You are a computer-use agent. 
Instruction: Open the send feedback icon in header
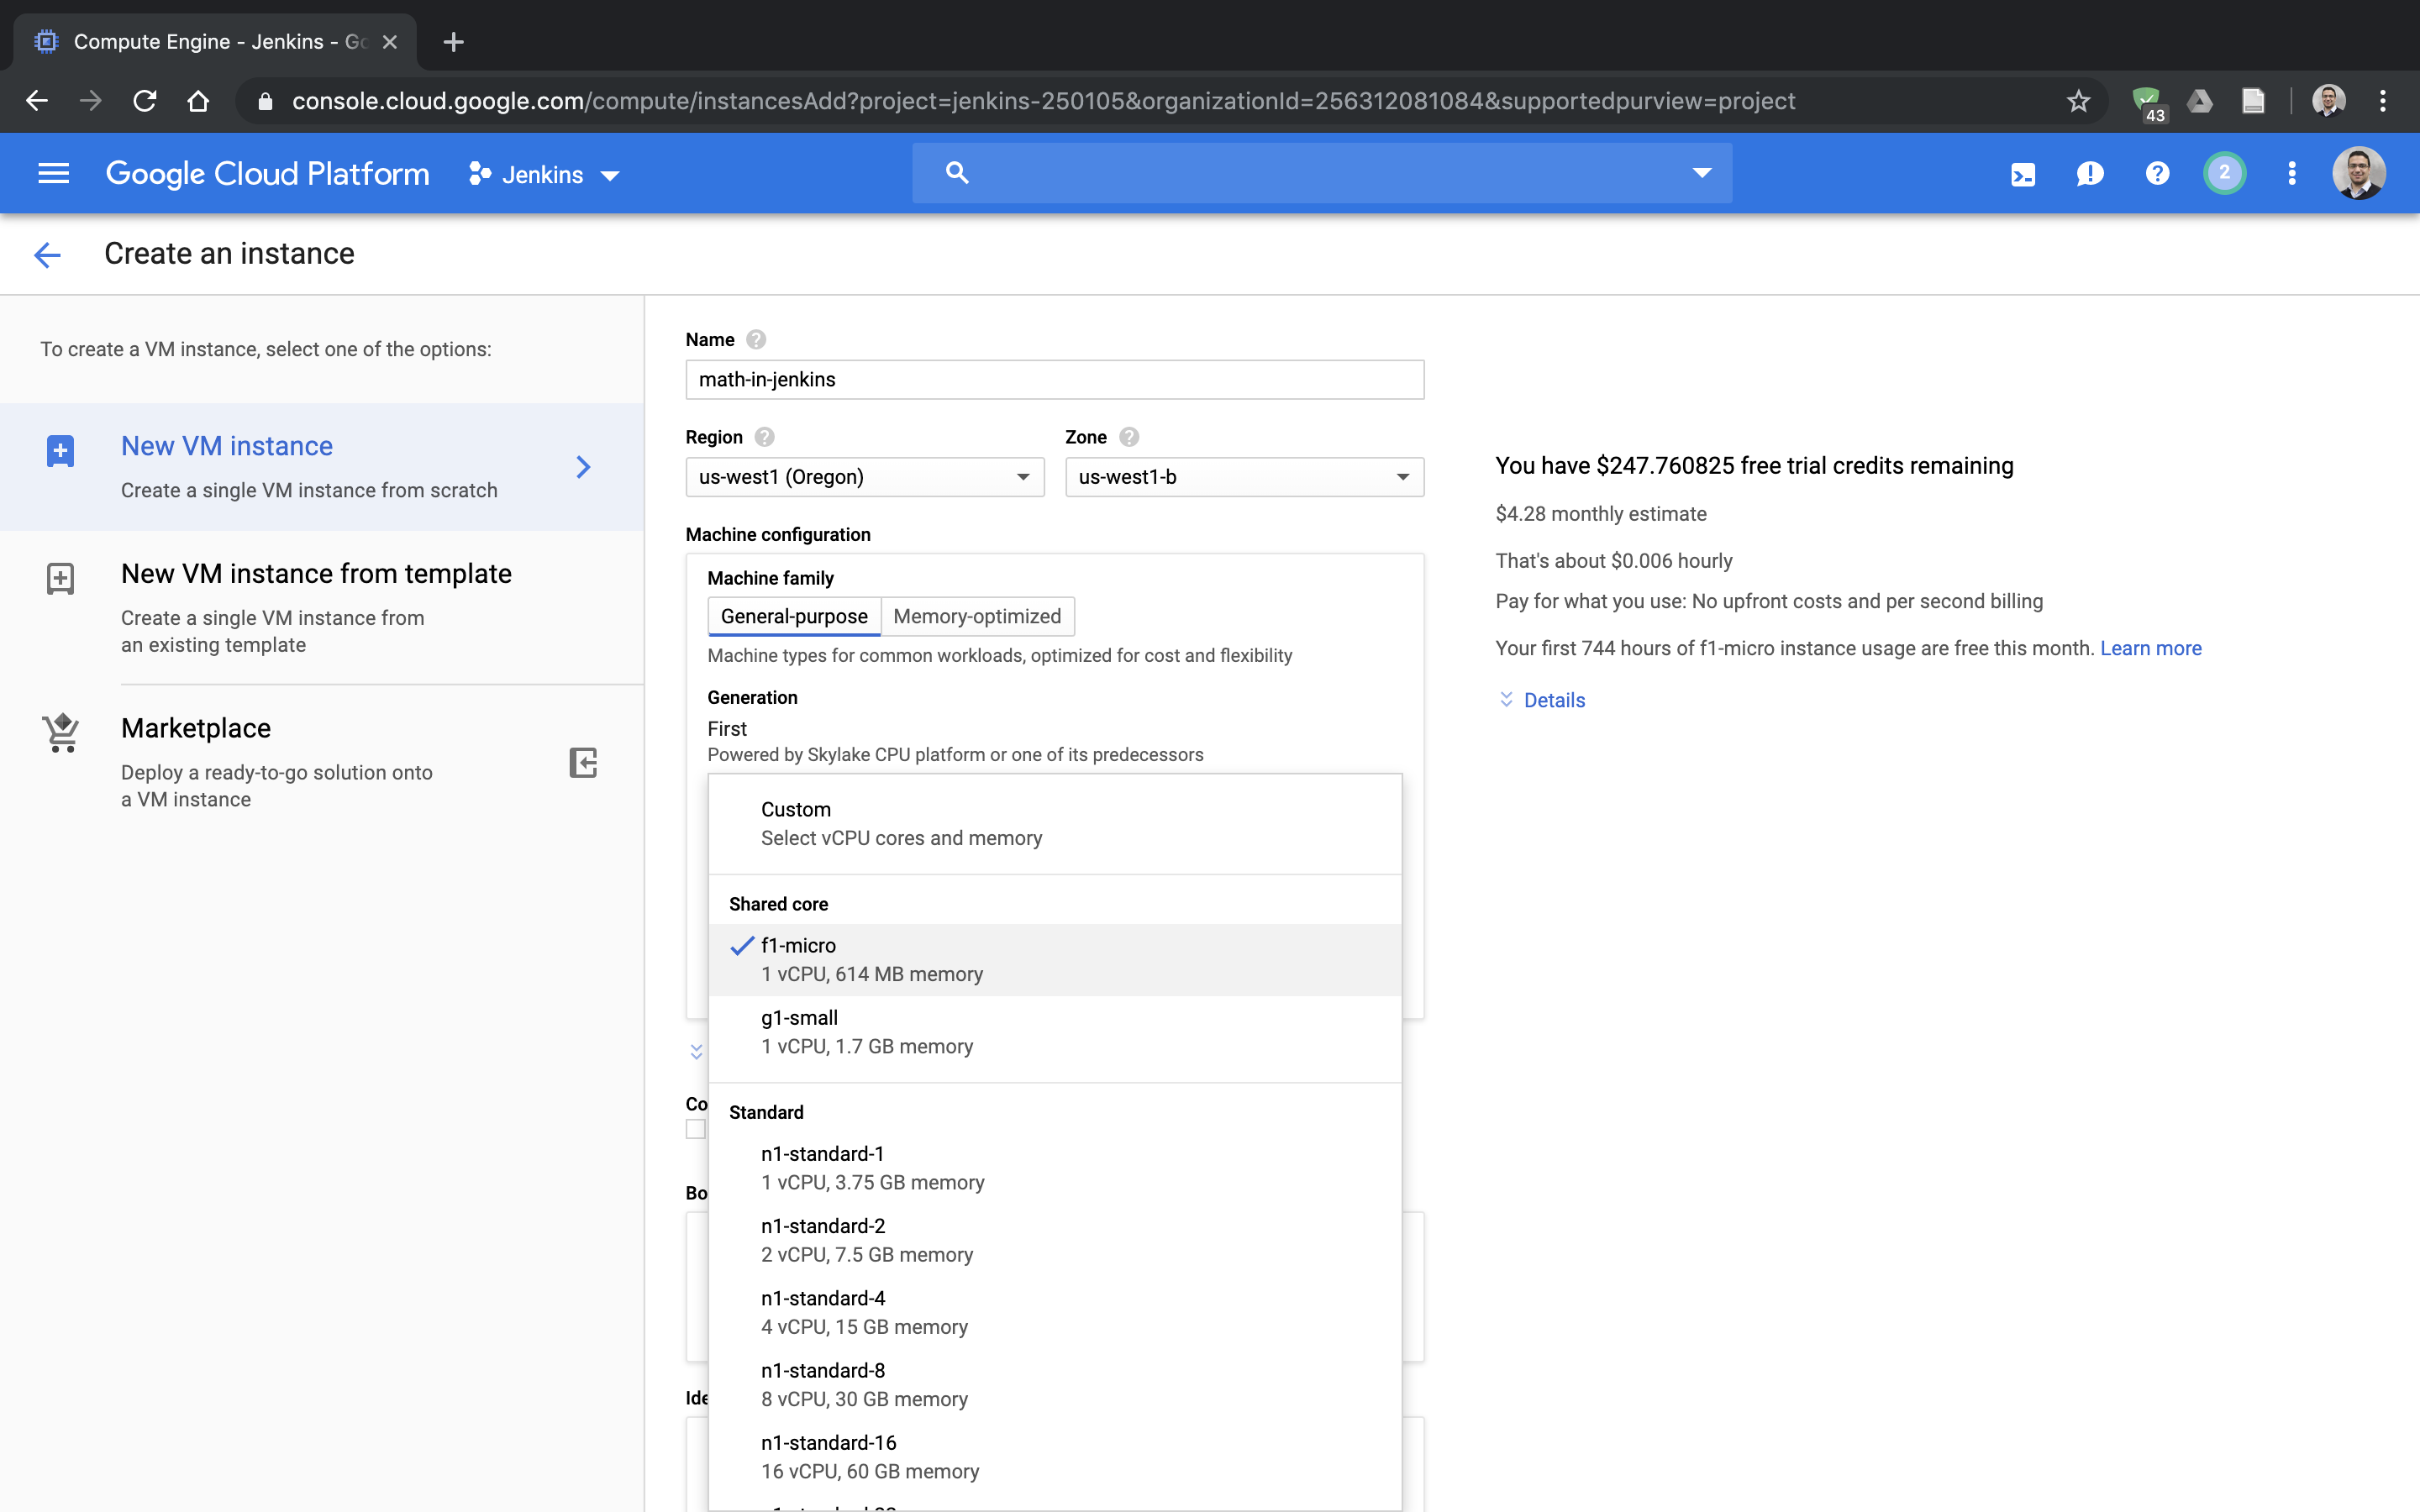2089,174
